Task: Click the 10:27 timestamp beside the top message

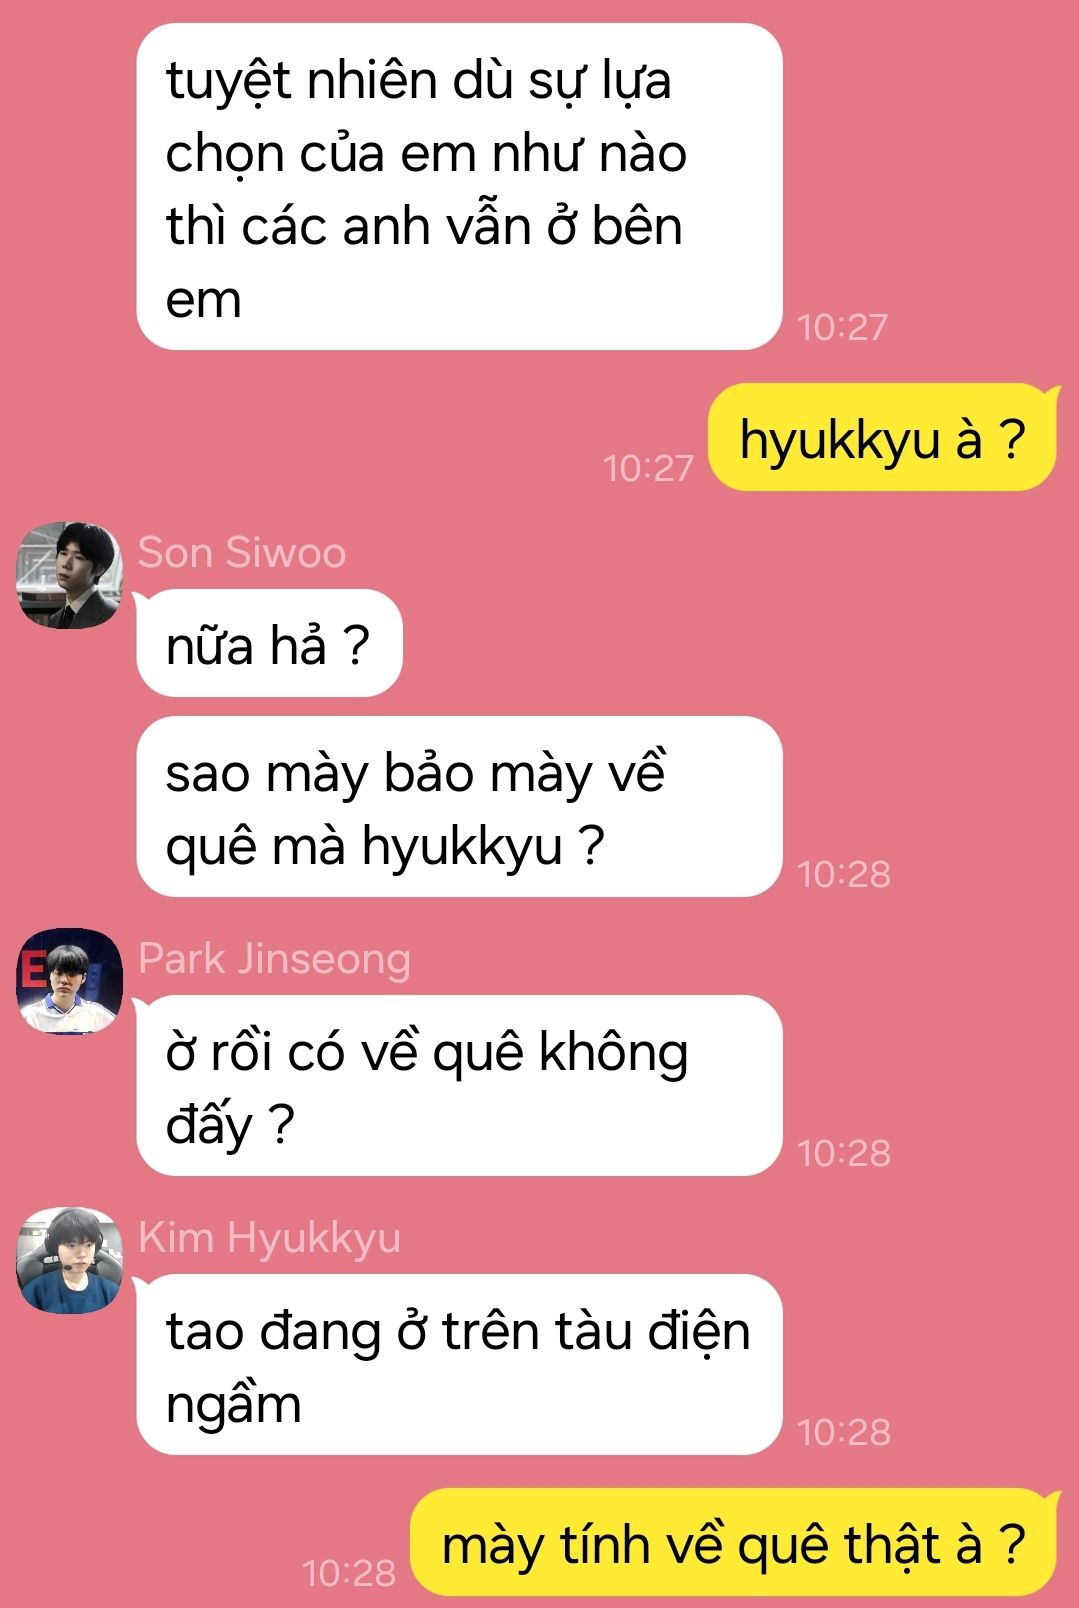Action: point(843,327)
